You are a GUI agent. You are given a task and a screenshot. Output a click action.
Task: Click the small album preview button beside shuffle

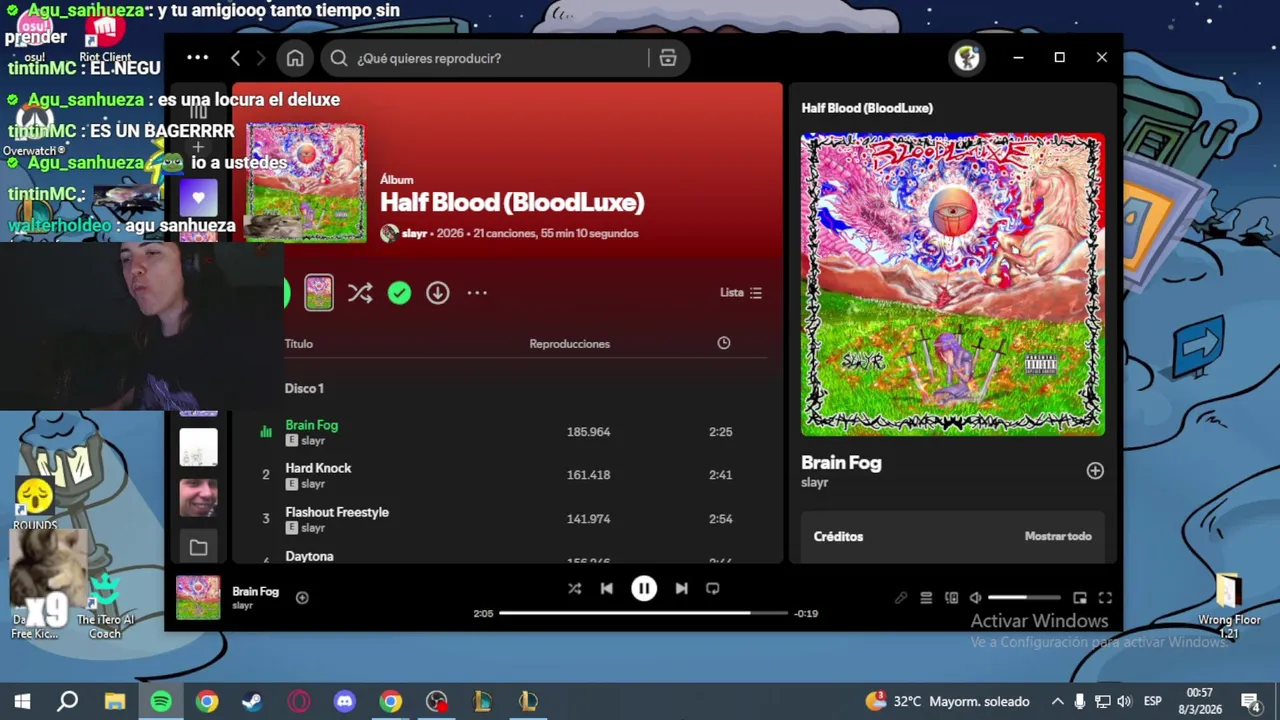319,292
